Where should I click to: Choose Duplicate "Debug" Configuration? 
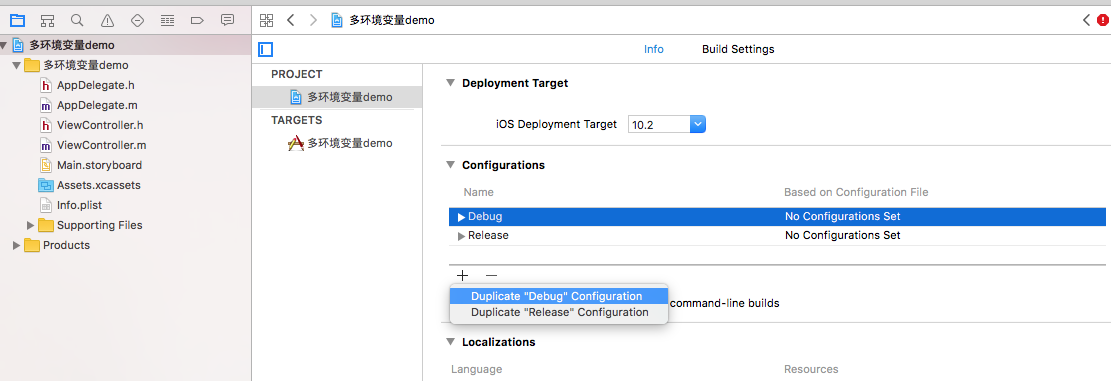click(558, 296)
